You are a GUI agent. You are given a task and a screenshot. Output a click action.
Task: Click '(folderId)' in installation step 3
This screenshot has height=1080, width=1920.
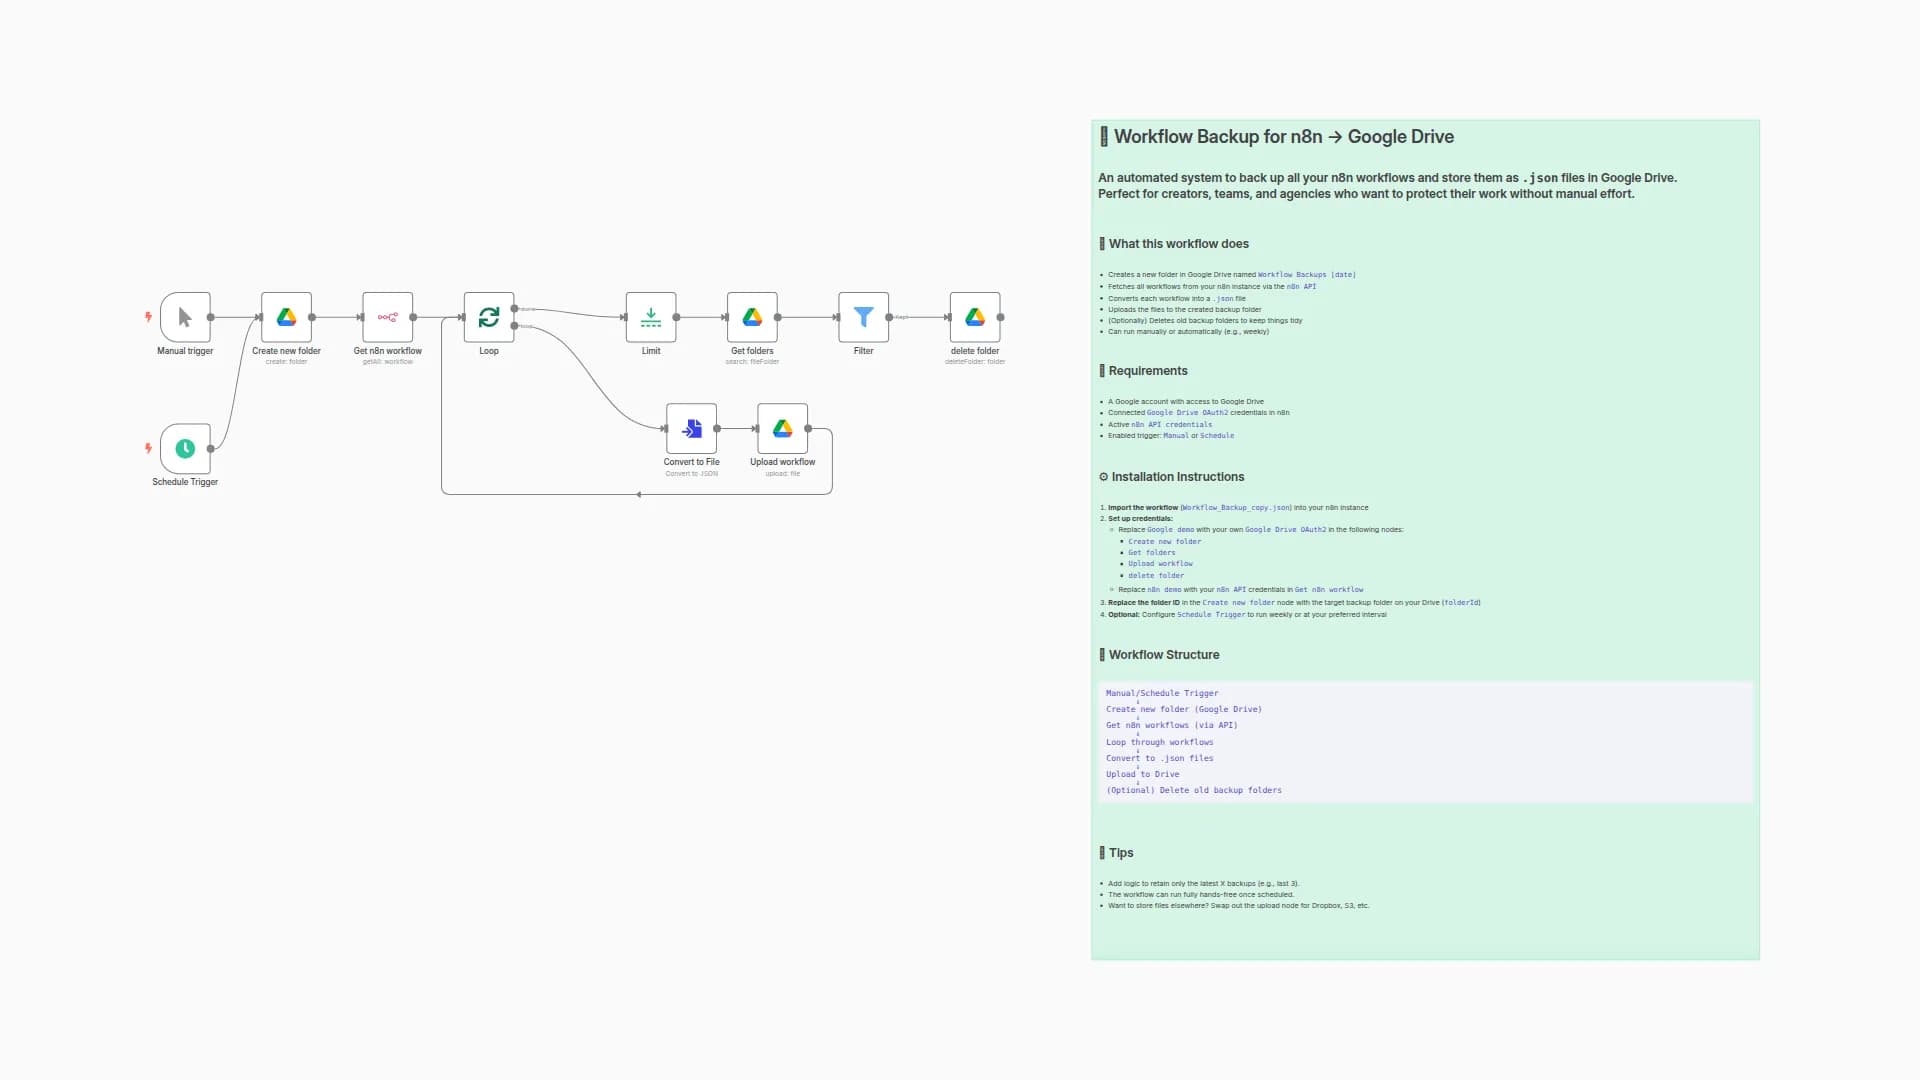pyautogui.click(x=1461, y=603)
